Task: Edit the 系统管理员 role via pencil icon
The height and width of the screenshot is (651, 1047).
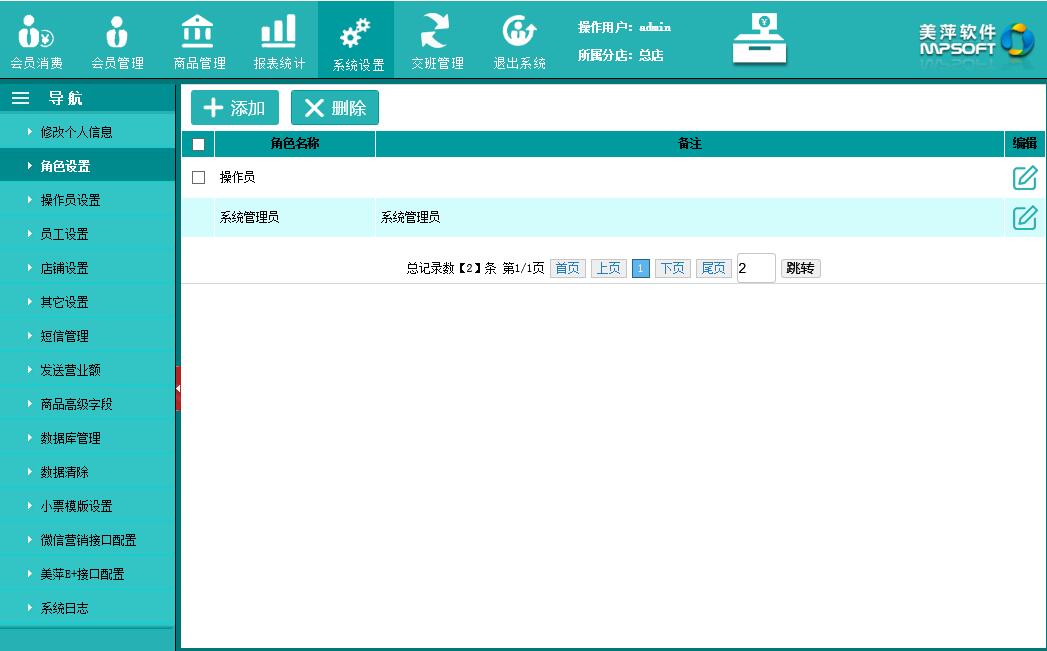Action: (x=1024, y=217)
